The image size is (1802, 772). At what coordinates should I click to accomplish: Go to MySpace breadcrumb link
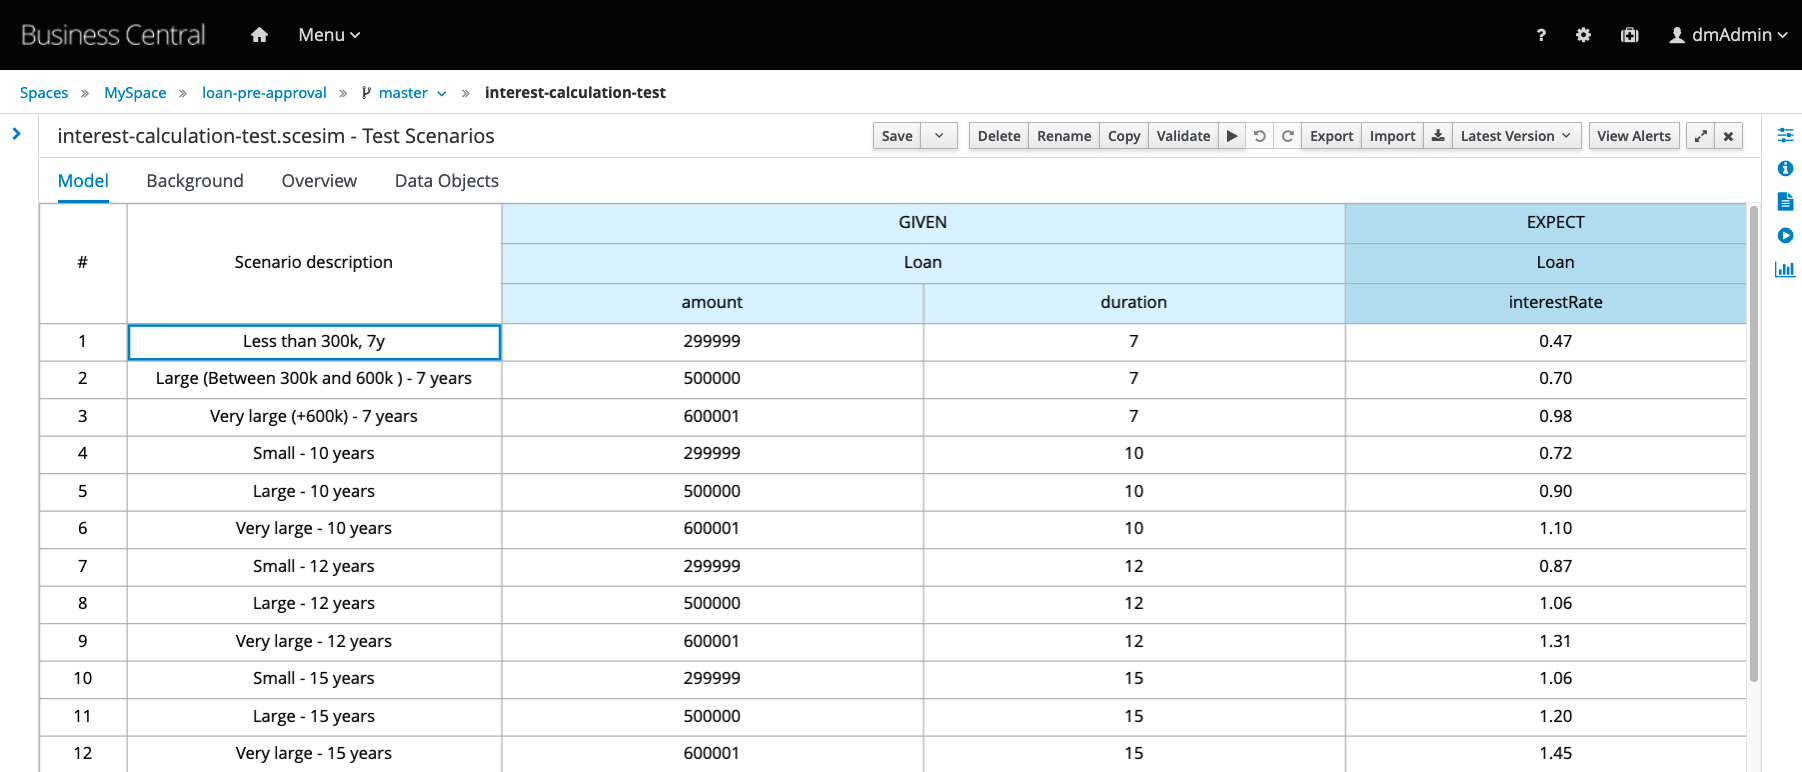coord(135,93)
